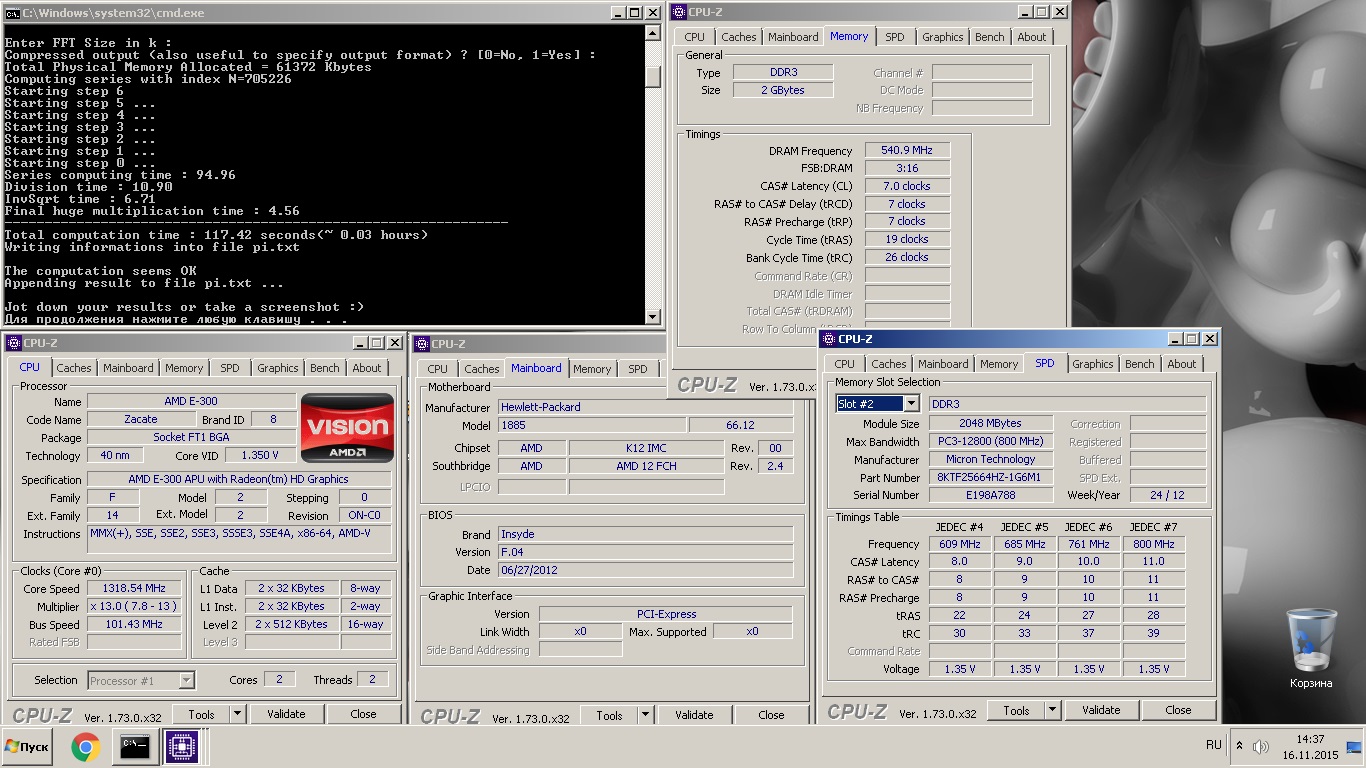Open the Пуск start button
The height and width of the screenshot is (768, 1366).
(x=27, y=746)
